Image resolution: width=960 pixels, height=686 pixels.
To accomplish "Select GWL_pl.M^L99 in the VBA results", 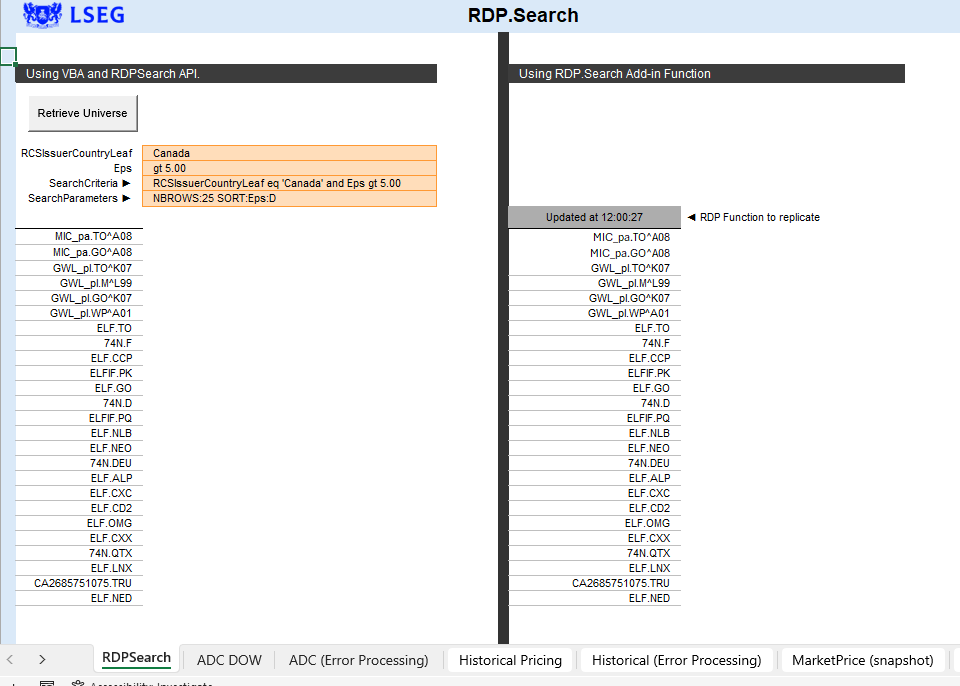I will click(79, 283).
